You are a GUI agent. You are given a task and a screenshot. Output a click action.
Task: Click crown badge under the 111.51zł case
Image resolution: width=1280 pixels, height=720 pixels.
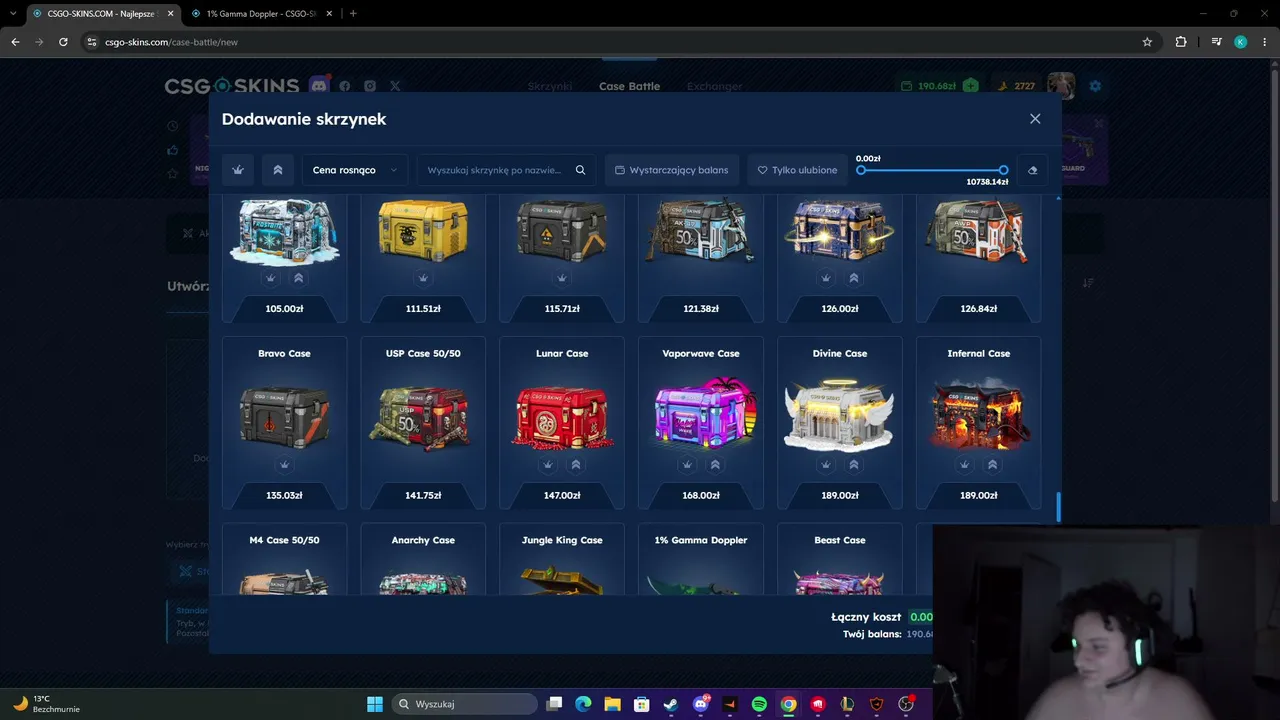point(423,278)
